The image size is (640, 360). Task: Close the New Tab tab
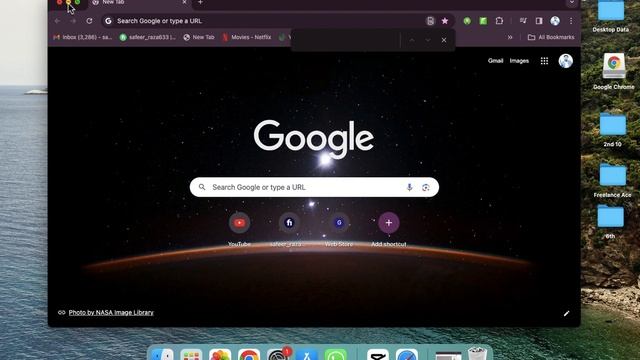(x=184, y=2)
